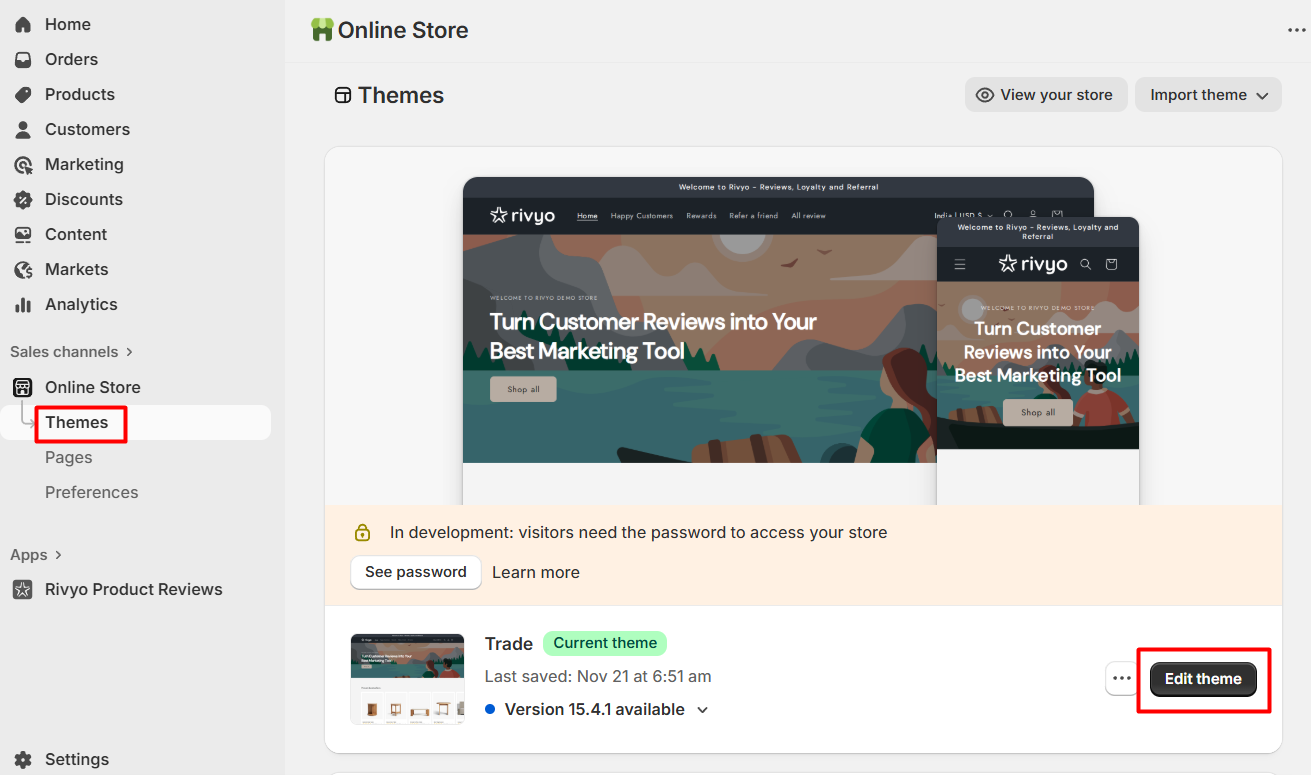Click Refer a friend in preview navigation
This screenshot has width=1311, height=775.
[x=753, y=216]
